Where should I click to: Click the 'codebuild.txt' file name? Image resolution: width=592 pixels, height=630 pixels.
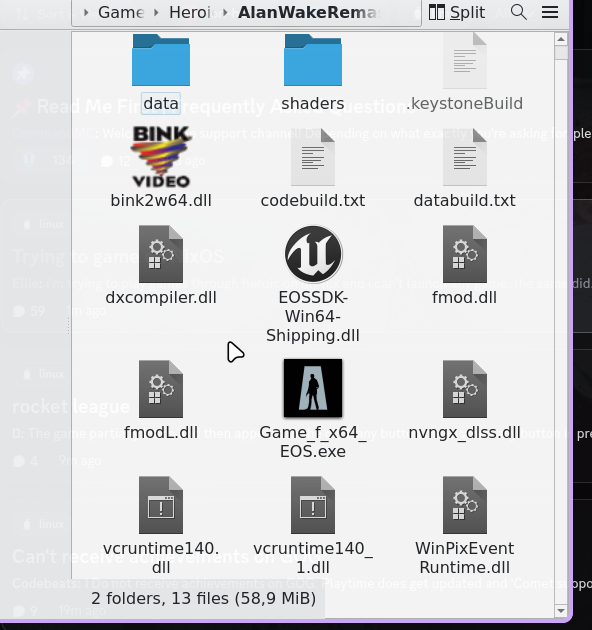pyautogui.click(x=313, y=200)
